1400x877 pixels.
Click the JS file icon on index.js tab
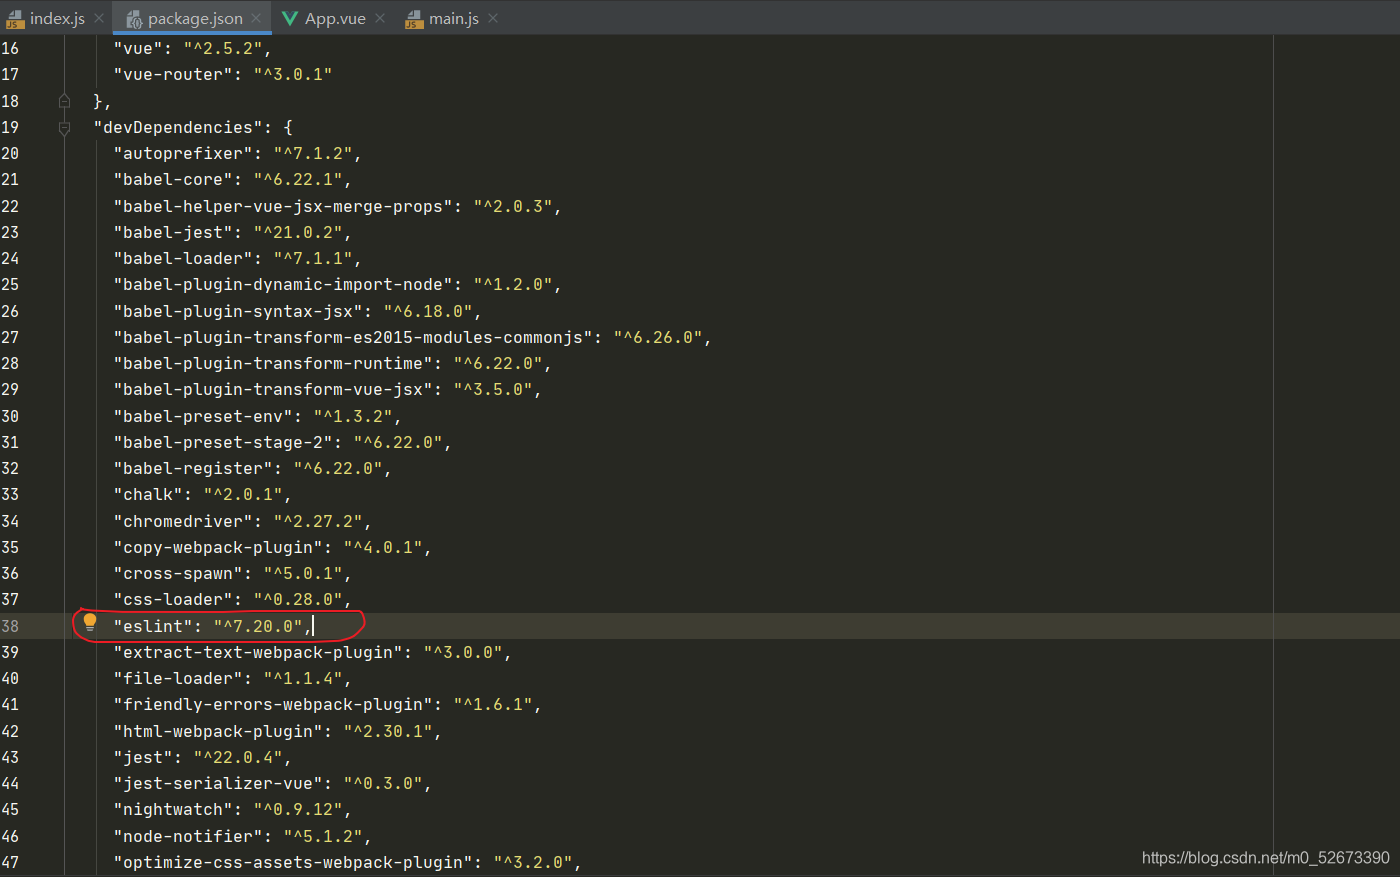pyautogui.click(x=15, y=19)
